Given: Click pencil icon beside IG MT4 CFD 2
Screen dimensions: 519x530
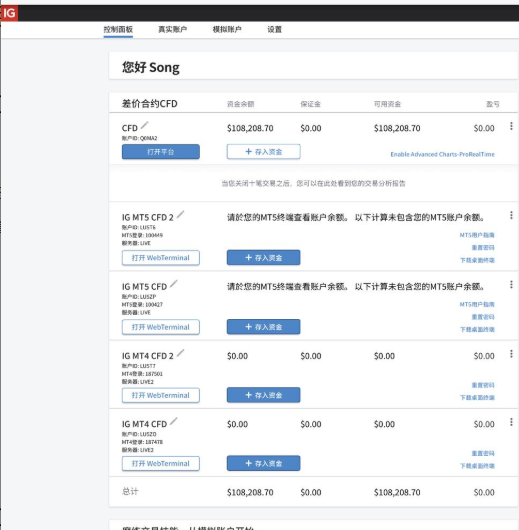Looking at the screenshot, I should tap(181, 353).
